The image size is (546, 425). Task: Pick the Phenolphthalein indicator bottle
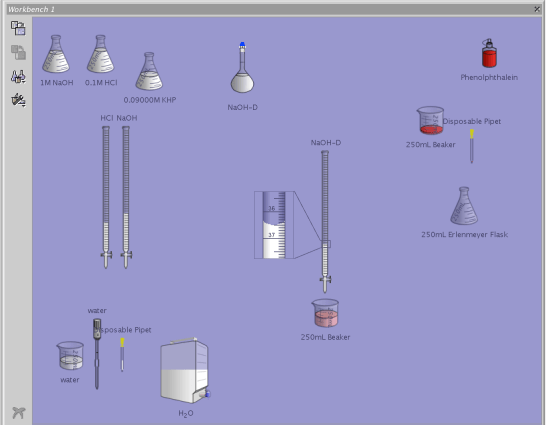point(489,53)
